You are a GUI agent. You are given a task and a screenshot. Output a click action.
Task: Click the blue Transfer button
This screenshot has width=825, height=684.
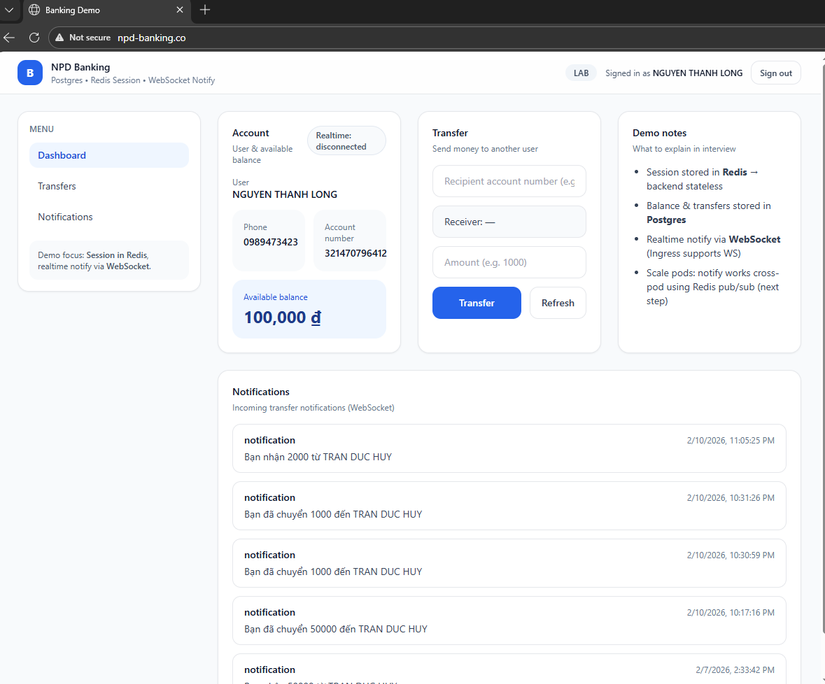point(477,303)
